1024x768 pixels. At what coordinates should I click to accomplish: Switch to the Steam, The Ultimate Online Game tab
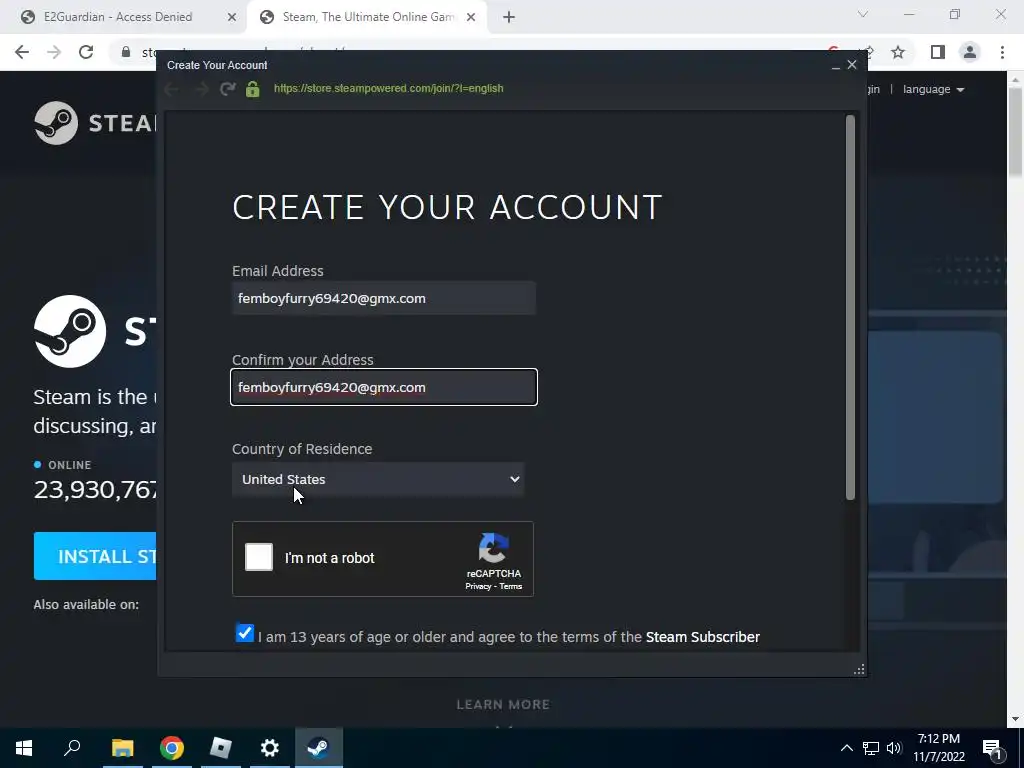(366, 17)
